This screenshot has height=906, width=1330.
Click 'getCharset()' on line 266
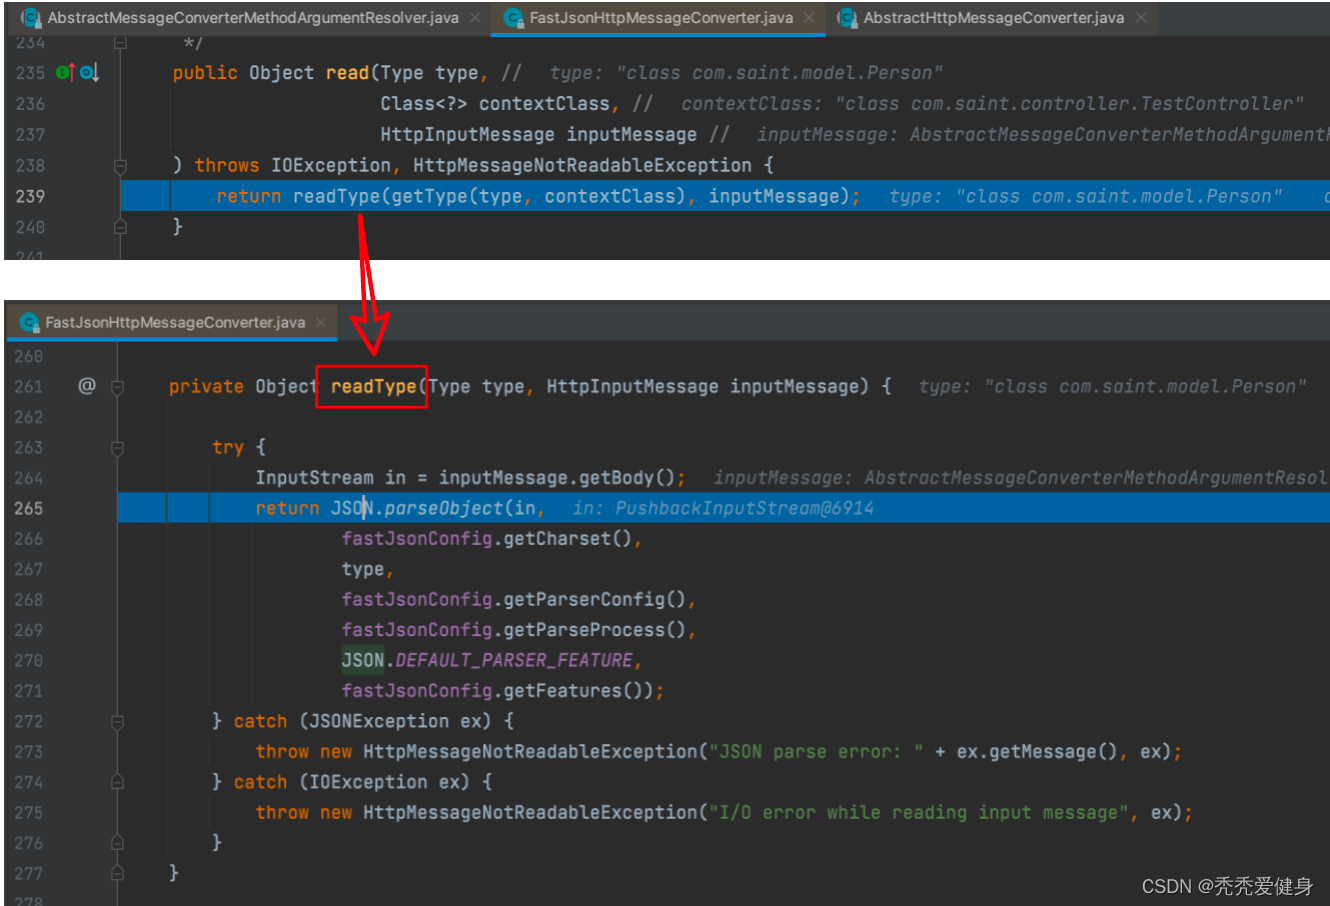point(567,538)
